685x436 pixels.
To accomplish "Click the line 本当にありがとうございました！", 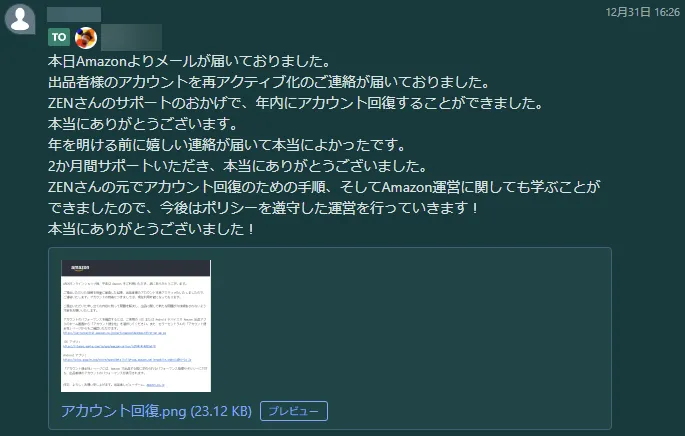I will (x=152, y=229).
